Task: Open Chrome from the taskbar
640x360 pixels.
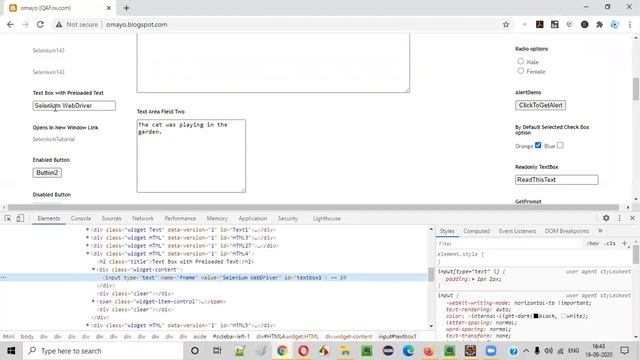Action: [282, 351]
